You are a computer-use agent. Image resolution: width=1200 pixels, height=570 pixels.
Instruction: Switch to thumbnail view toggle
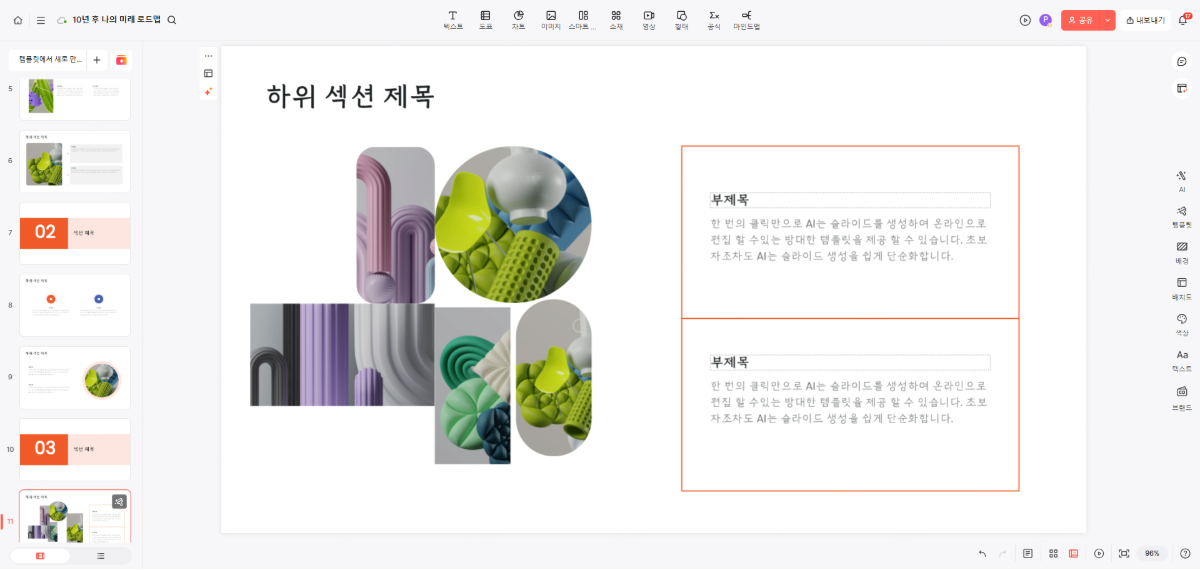[x=40, y=555]
